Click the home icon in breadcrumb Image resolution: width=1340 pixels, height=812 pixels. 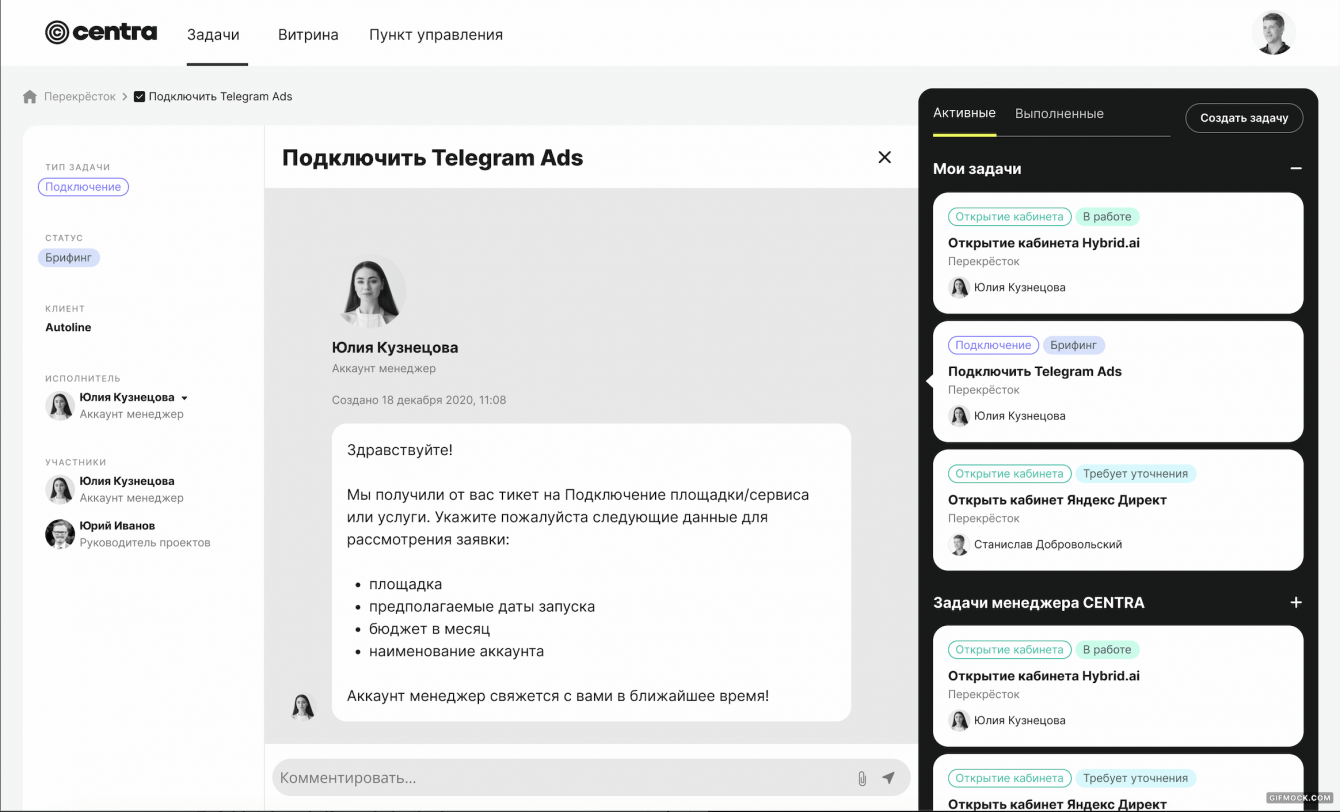(30, 97)
